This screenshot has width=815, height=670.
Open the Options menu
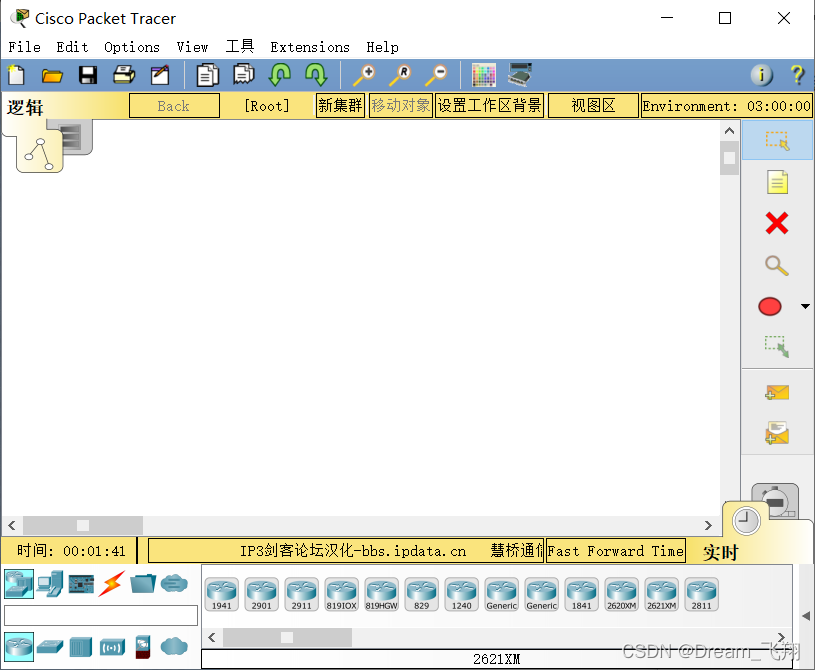132,47
